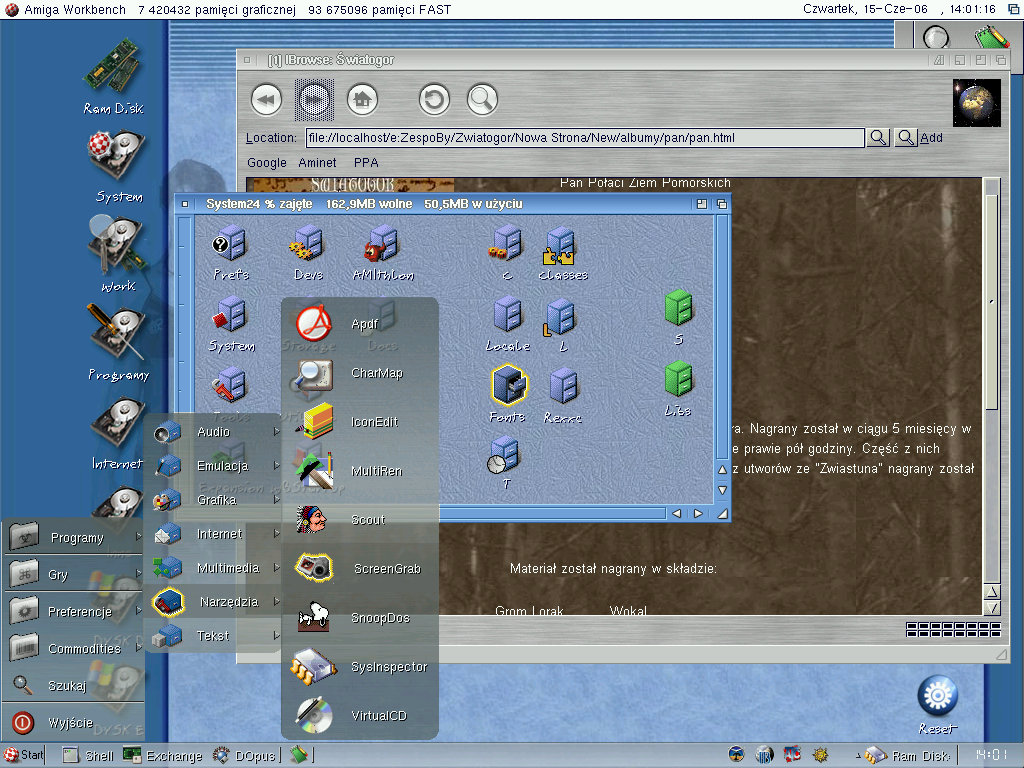
Task: Select Wyjście in the start menu
Action: coord(74,723)
